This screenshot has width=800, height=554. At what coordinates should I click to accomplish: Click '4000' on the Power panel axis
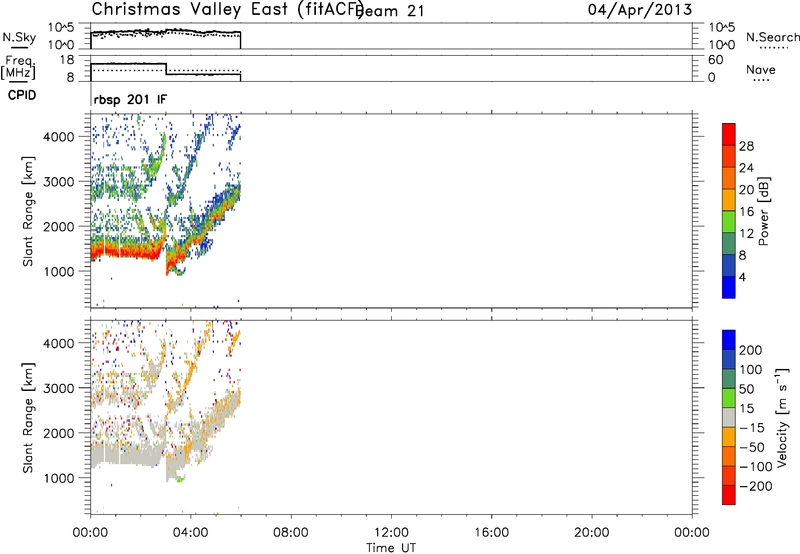click(x=58, y=137)
